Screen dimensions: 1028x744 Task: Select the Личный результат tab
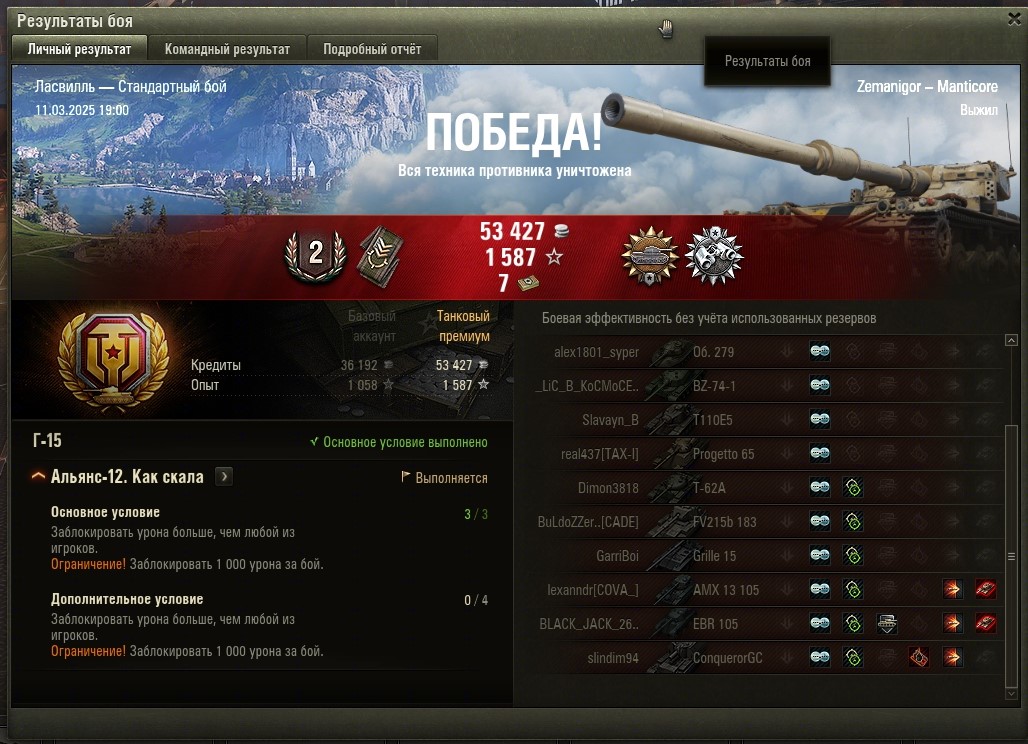click(x=79, y=49)
